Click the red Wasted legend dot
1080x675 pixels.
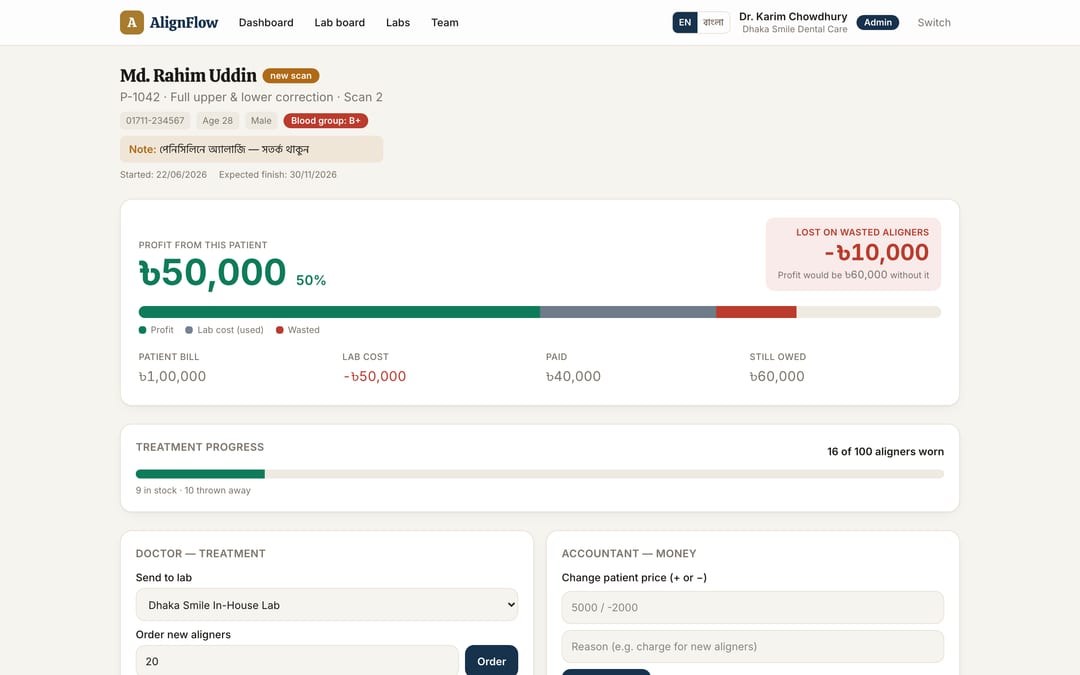[280, 330]
